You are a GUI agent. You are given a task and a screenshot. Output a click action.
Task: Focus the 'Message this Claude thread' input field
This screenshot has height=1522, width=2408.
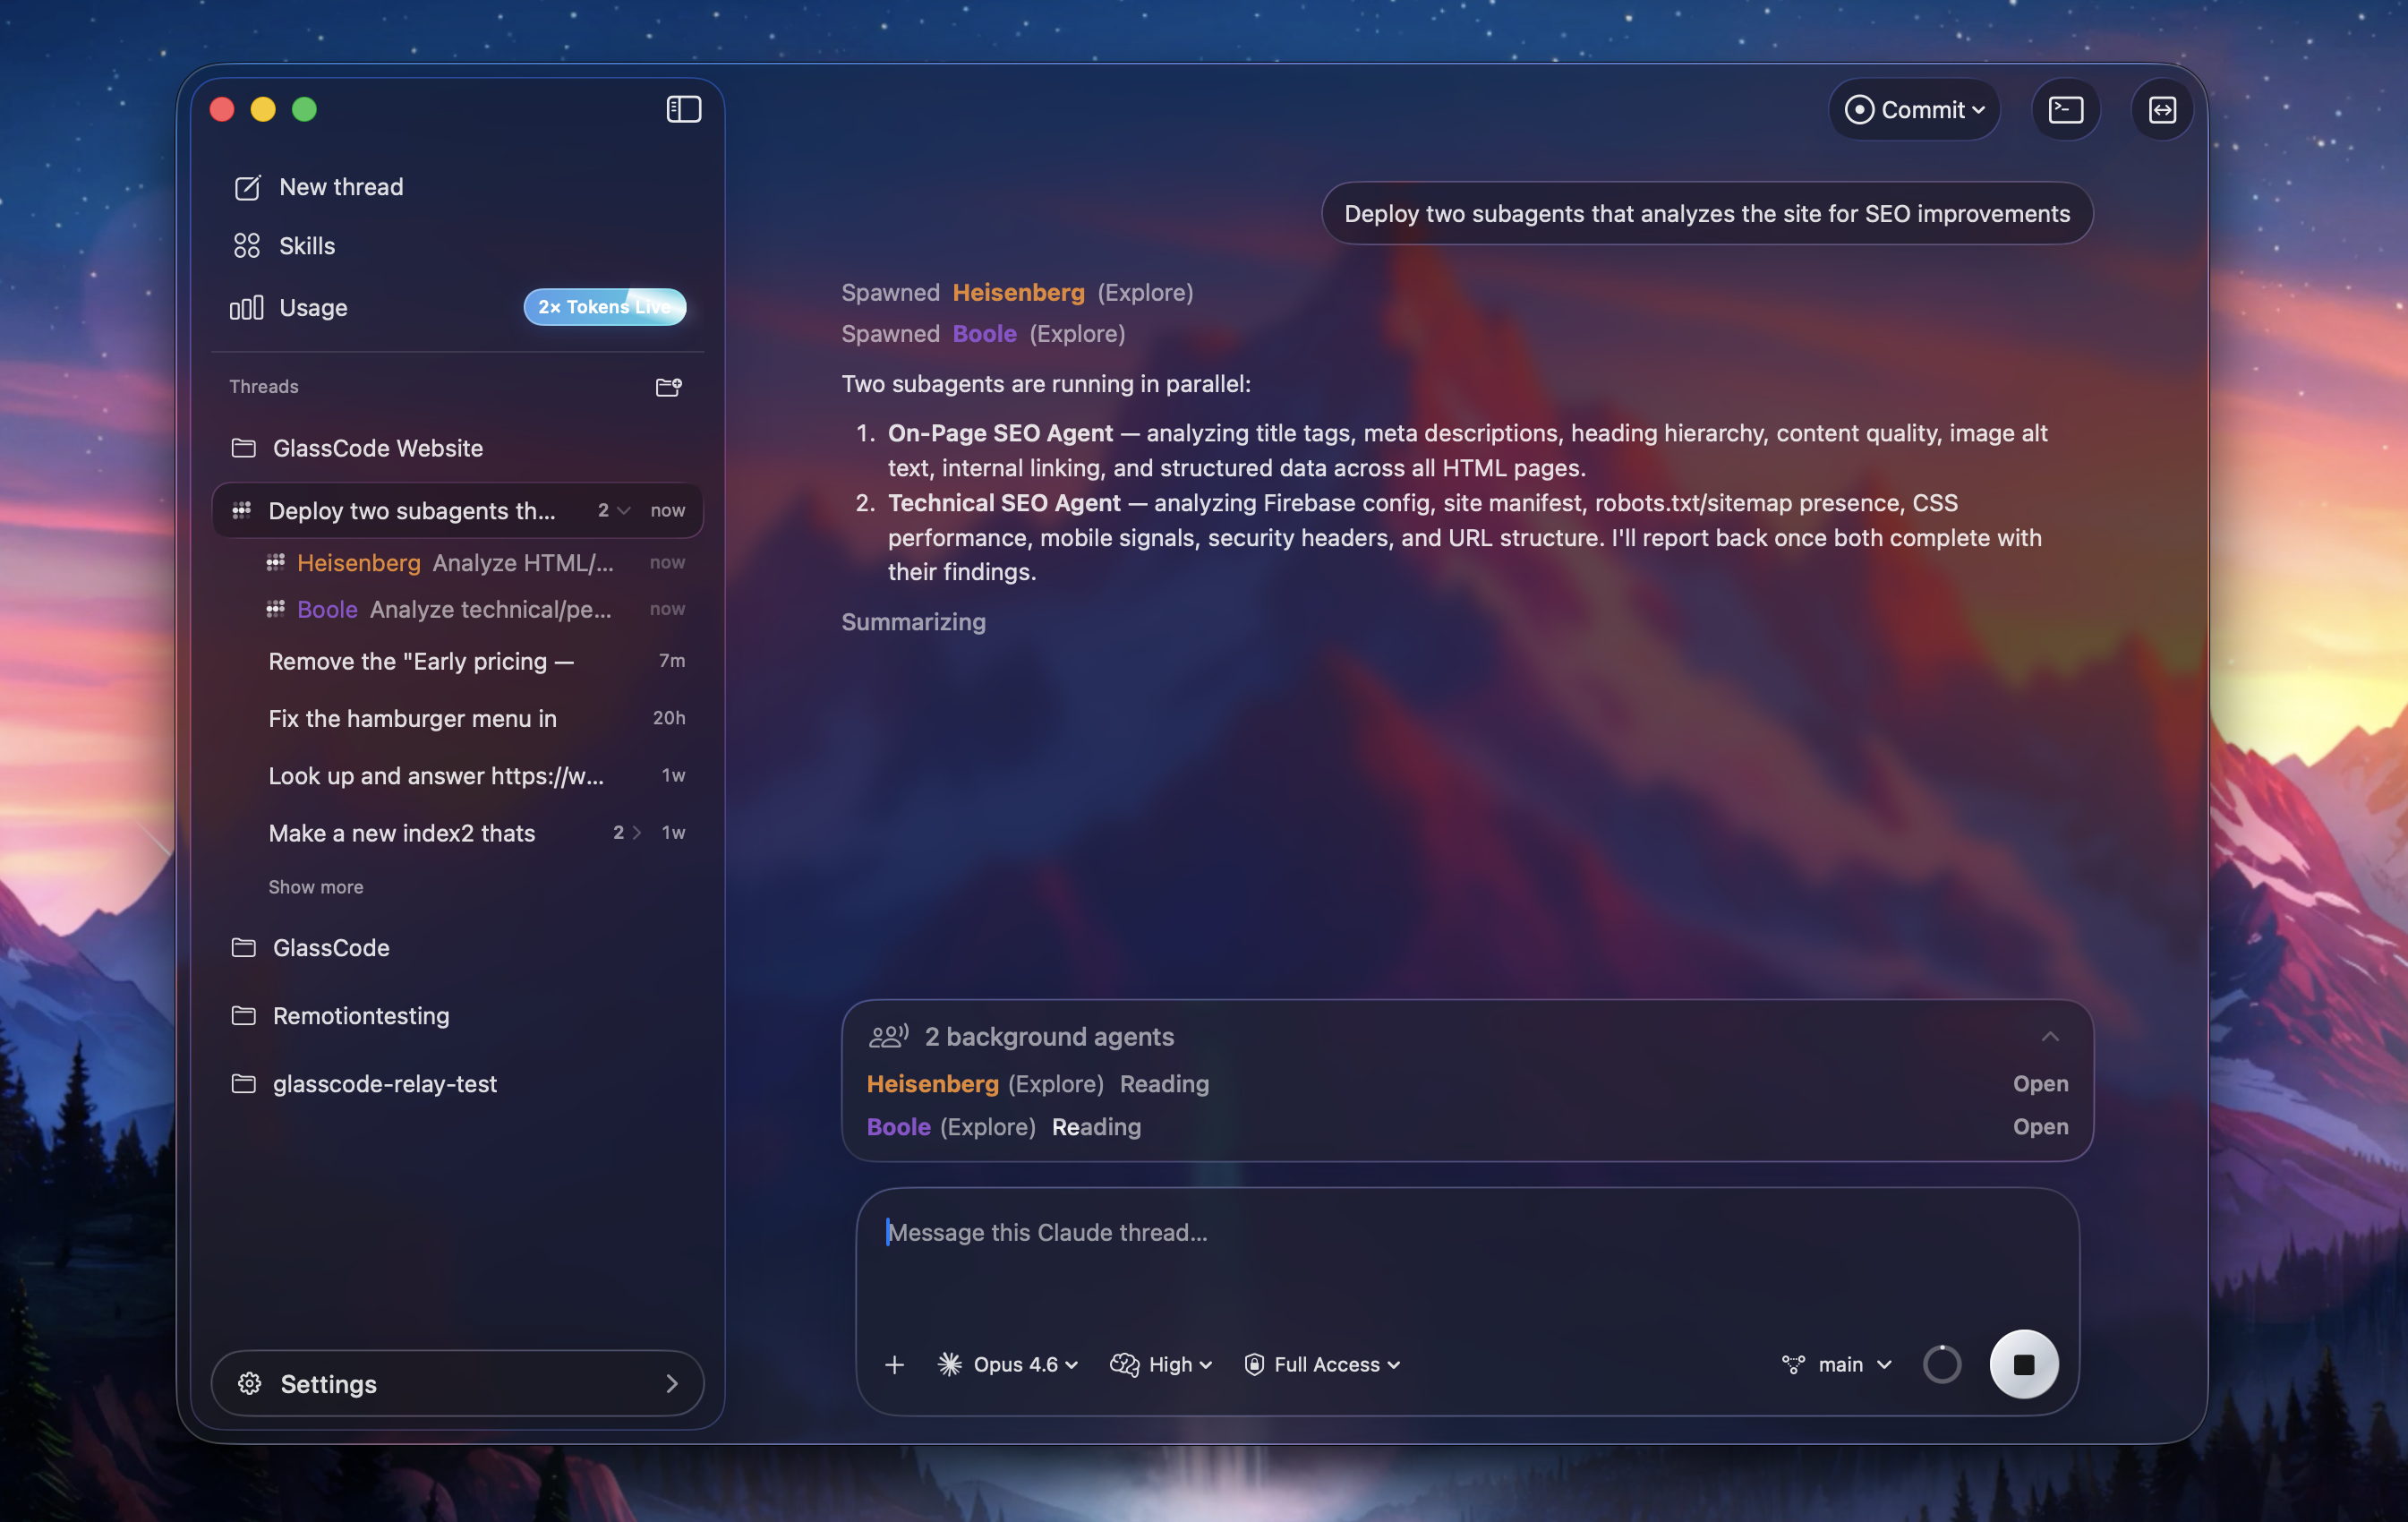click(x=1200, y=1233)
